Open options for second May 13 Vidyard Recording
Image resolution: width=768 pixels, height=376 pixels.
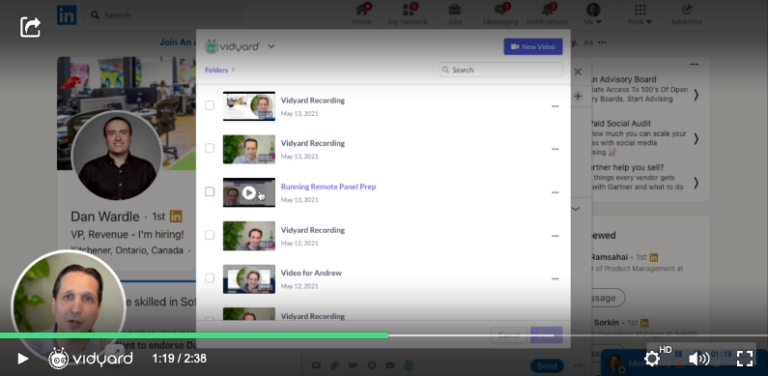[555, 149]
